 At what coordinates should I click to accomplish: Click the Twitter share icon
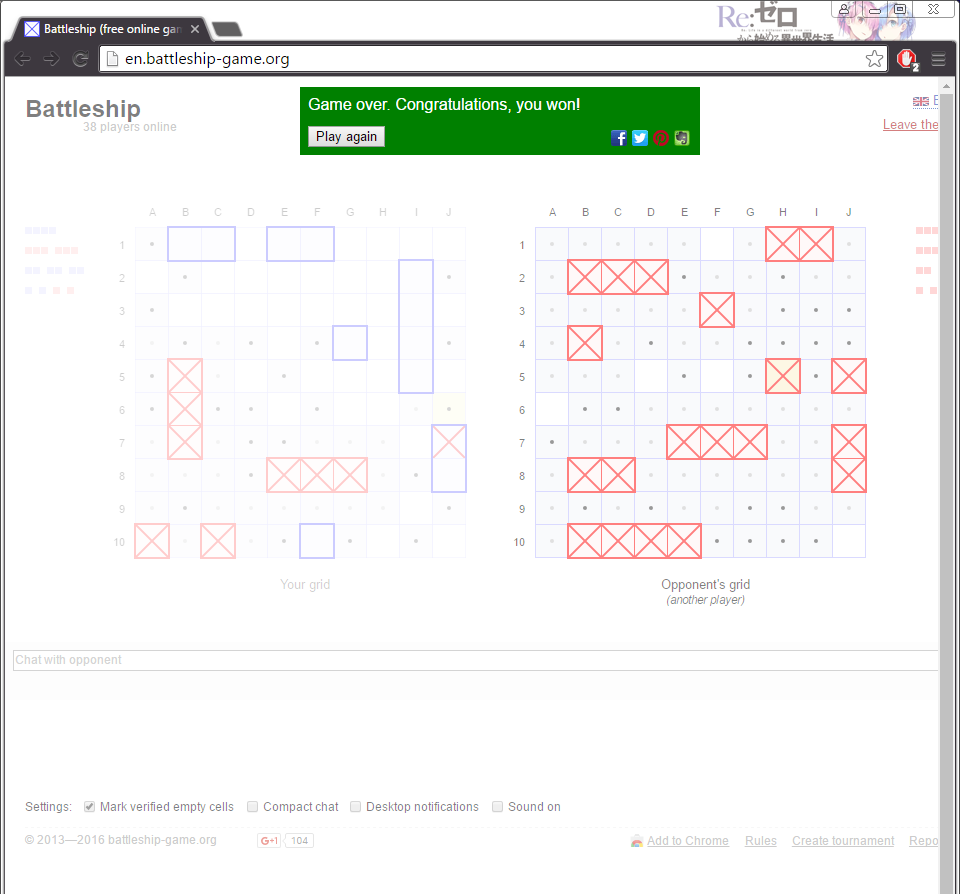(640, 138)
